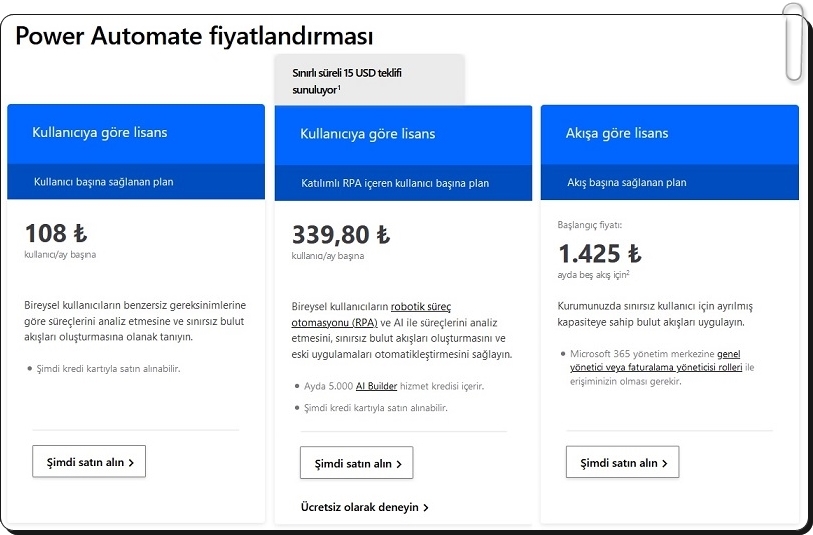The image size is (813, 535).
Task: Click the Akışa göre lisans card header
Action: 669,134
